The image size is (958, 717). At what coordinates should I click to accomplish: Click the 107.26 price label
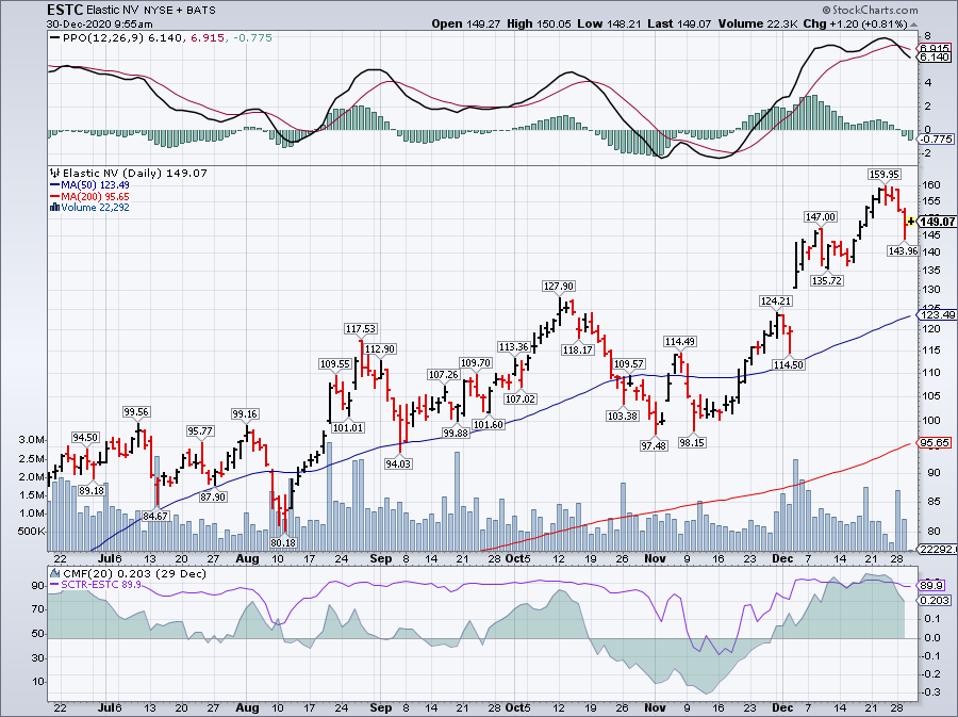coord(444,374)
